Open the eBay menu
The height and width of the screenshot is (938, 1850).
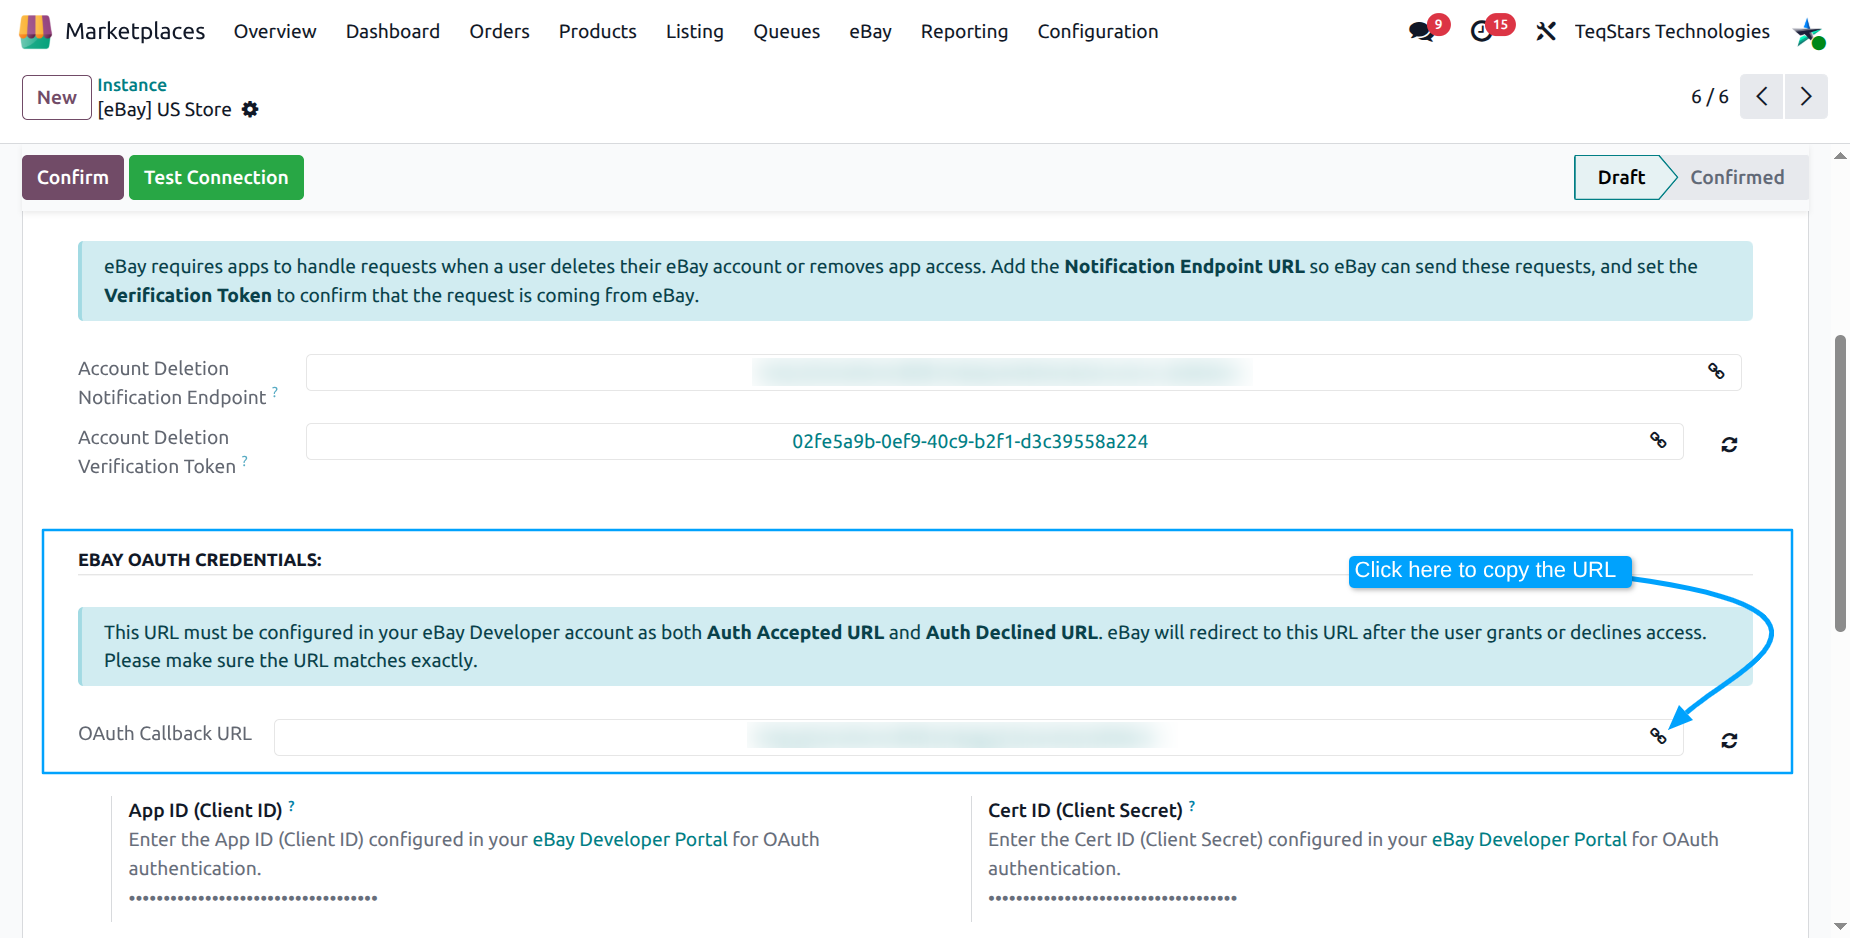pos(870,31)
